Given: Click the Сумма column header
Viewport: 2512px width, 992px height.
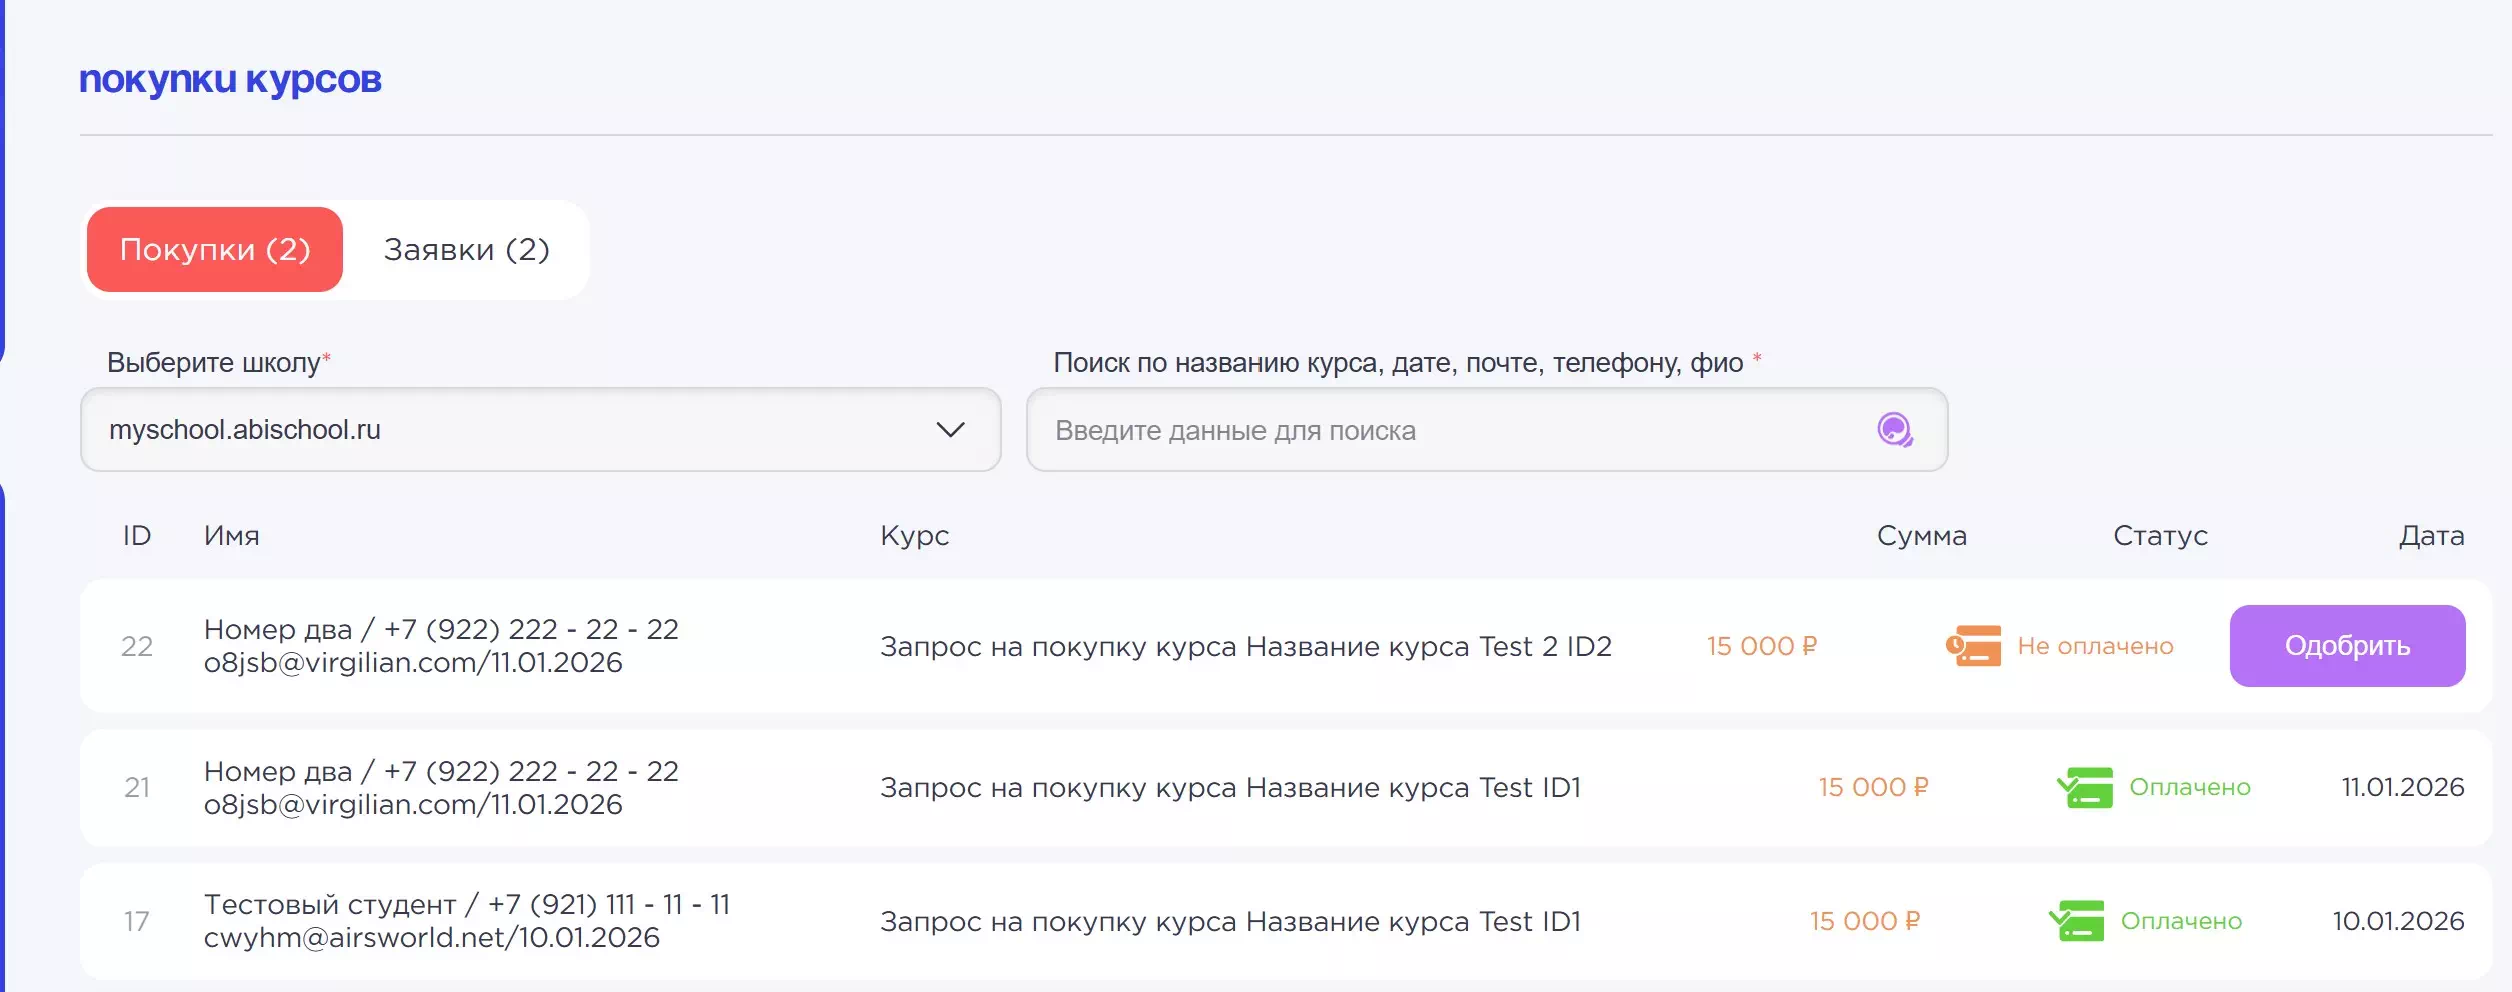Looking at the screenshot, I should 1921,536.
